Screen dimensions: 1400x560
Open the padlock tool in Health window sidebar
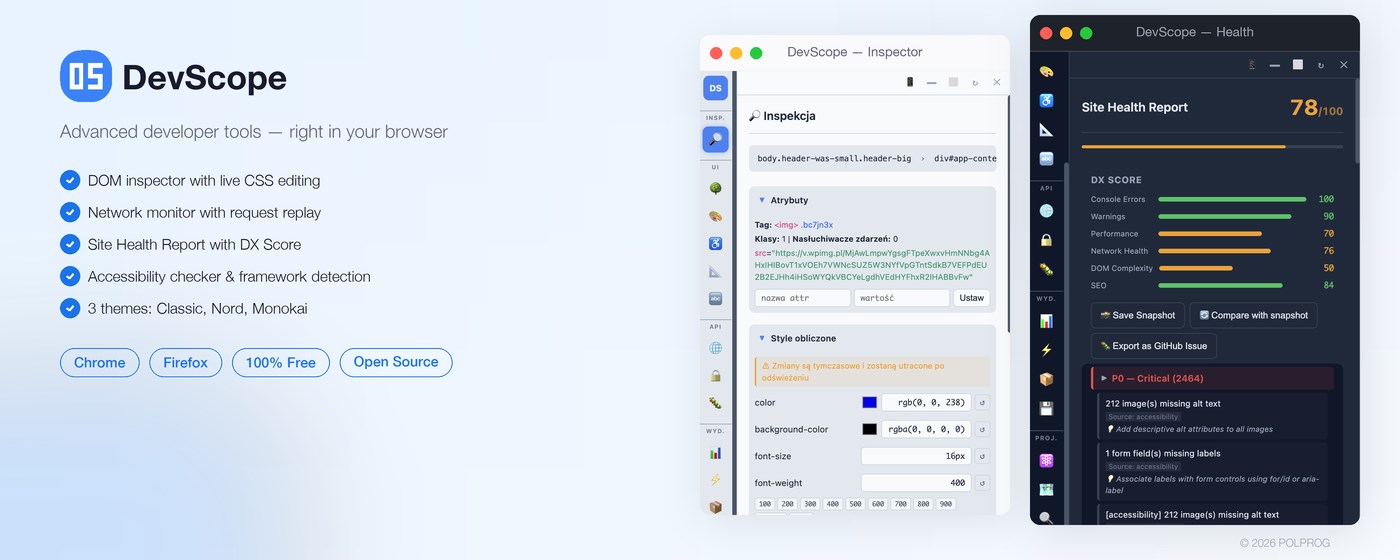click(x=1046, y=240)
